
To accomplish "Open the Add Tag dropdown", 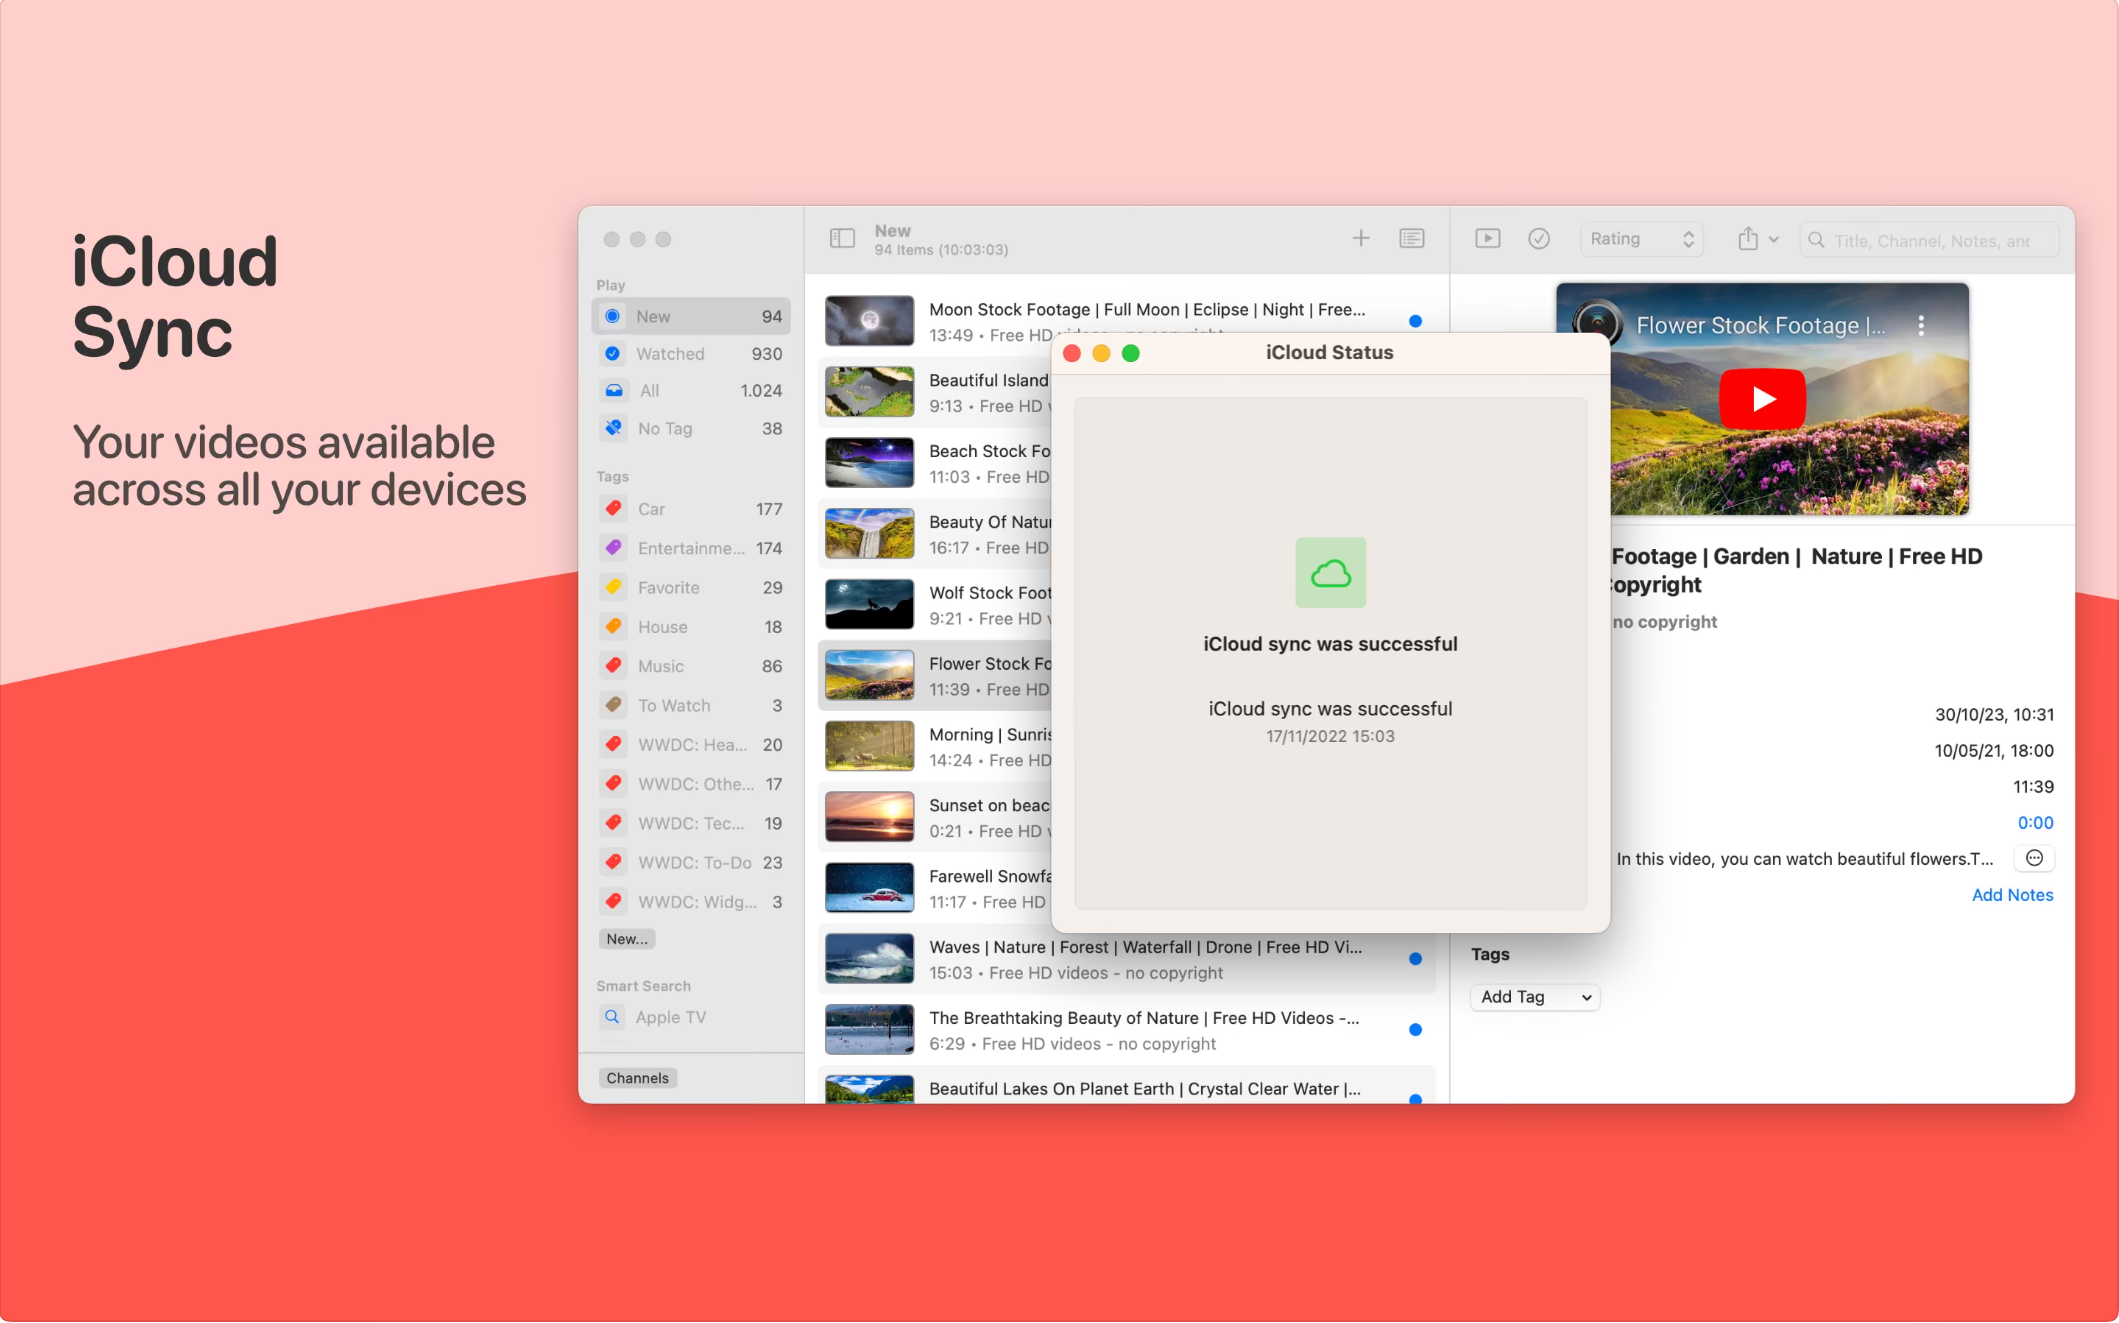I will (1535, 997).
